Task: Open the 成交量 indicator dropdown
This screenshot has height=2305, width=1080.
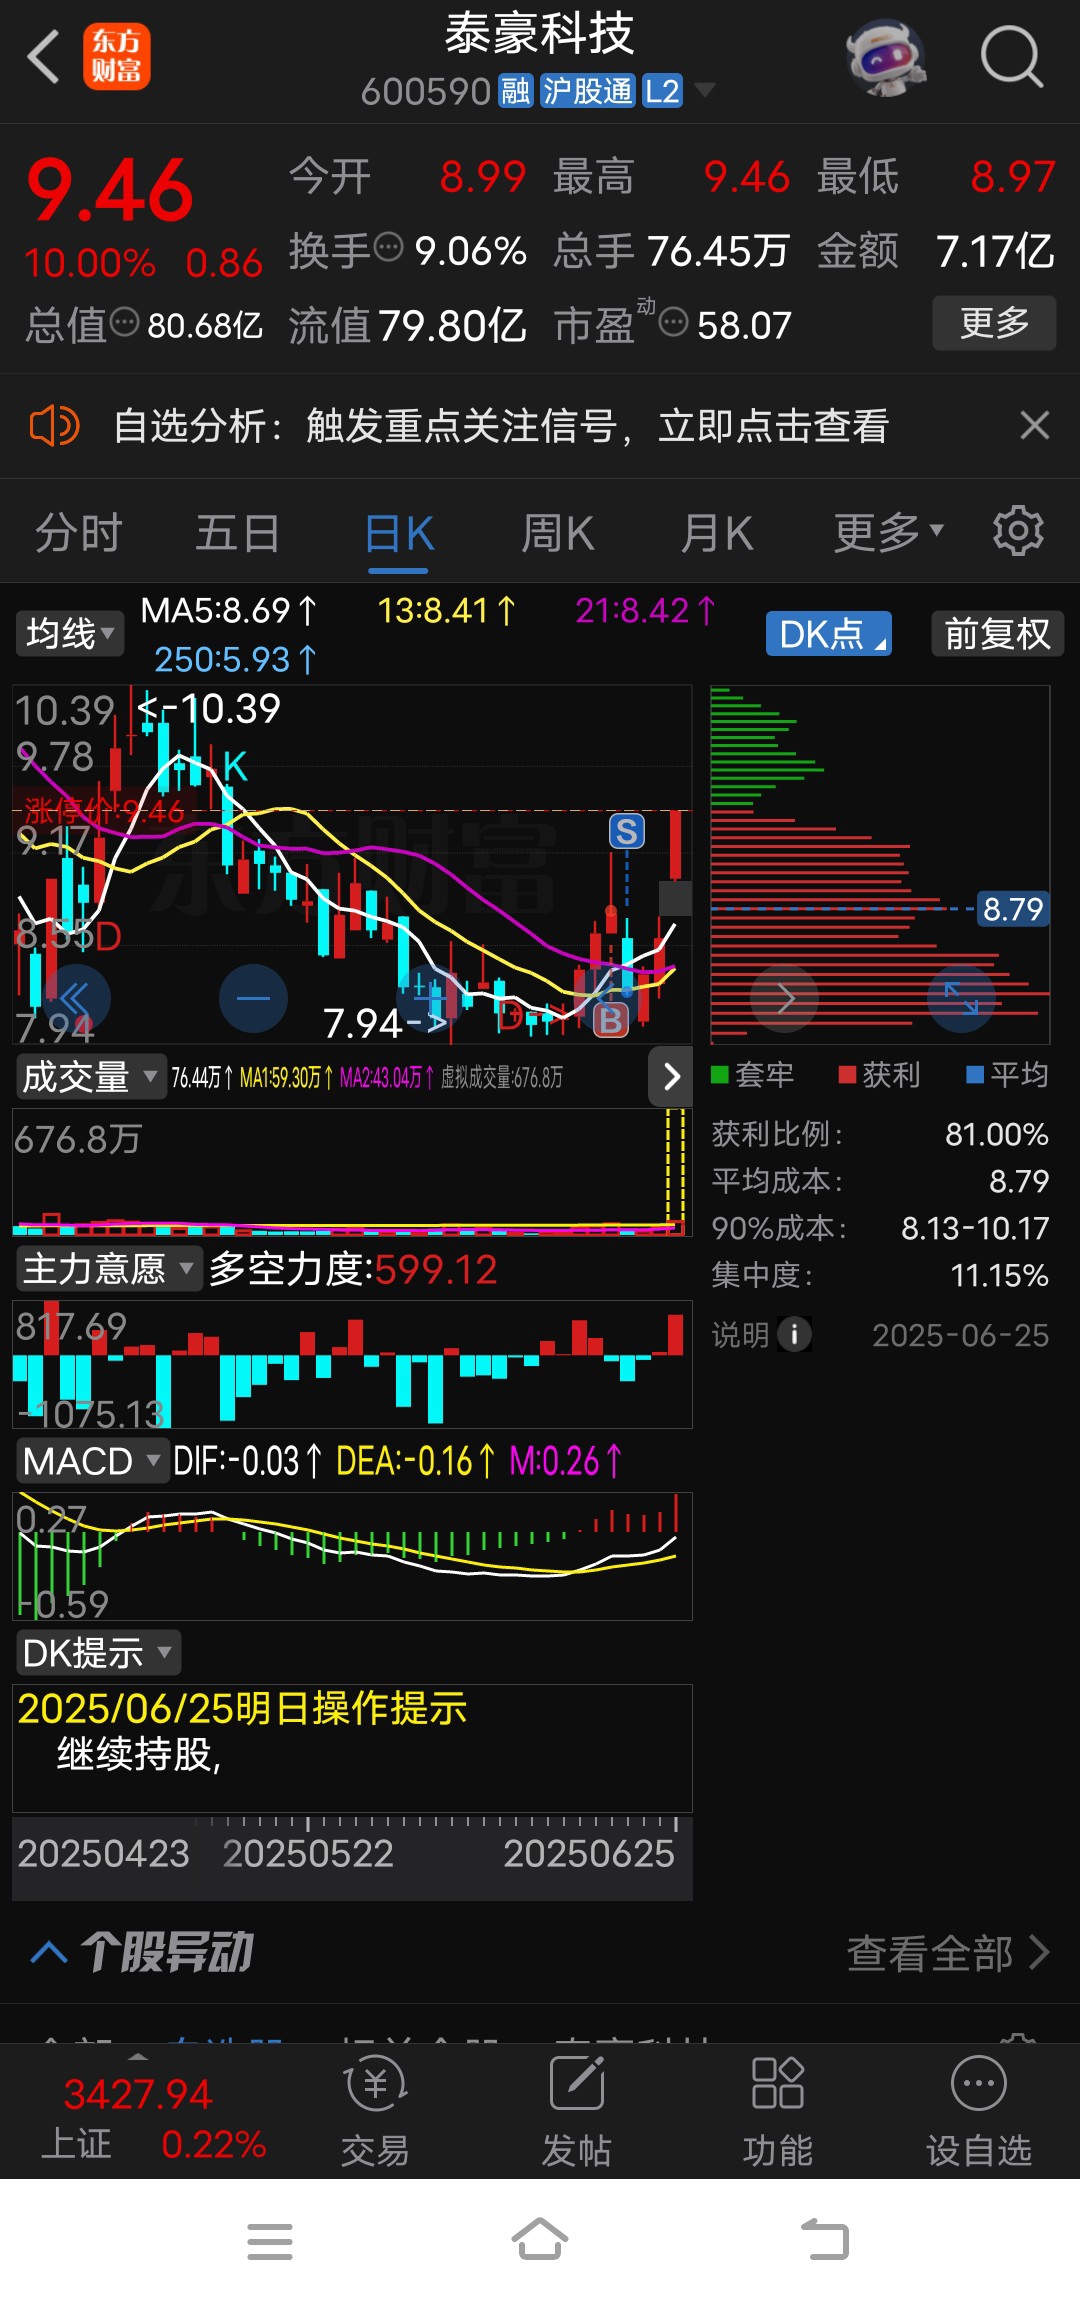Action: pyautogui.click(x=90, y=1077)
